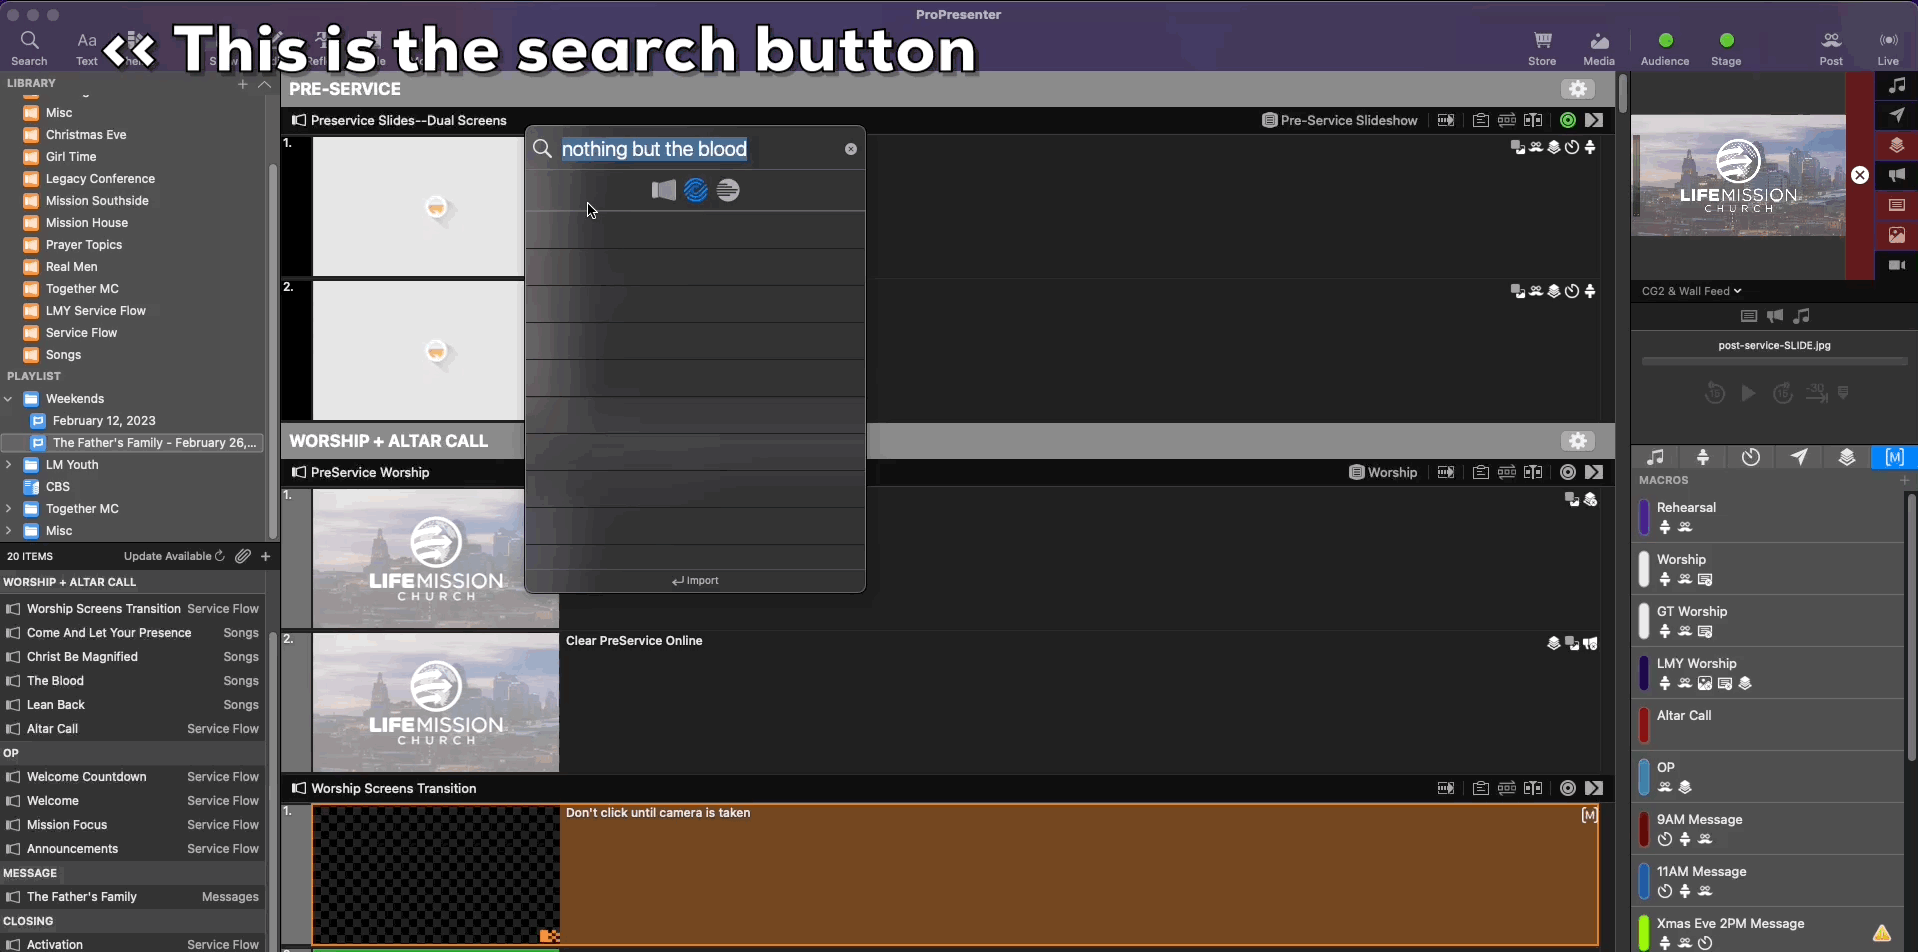Image resolution: width=1918 pixels, height=952 pixels.
Task: Click the timer action icon on Preservice slide 1
Action: click(1572, 148)
